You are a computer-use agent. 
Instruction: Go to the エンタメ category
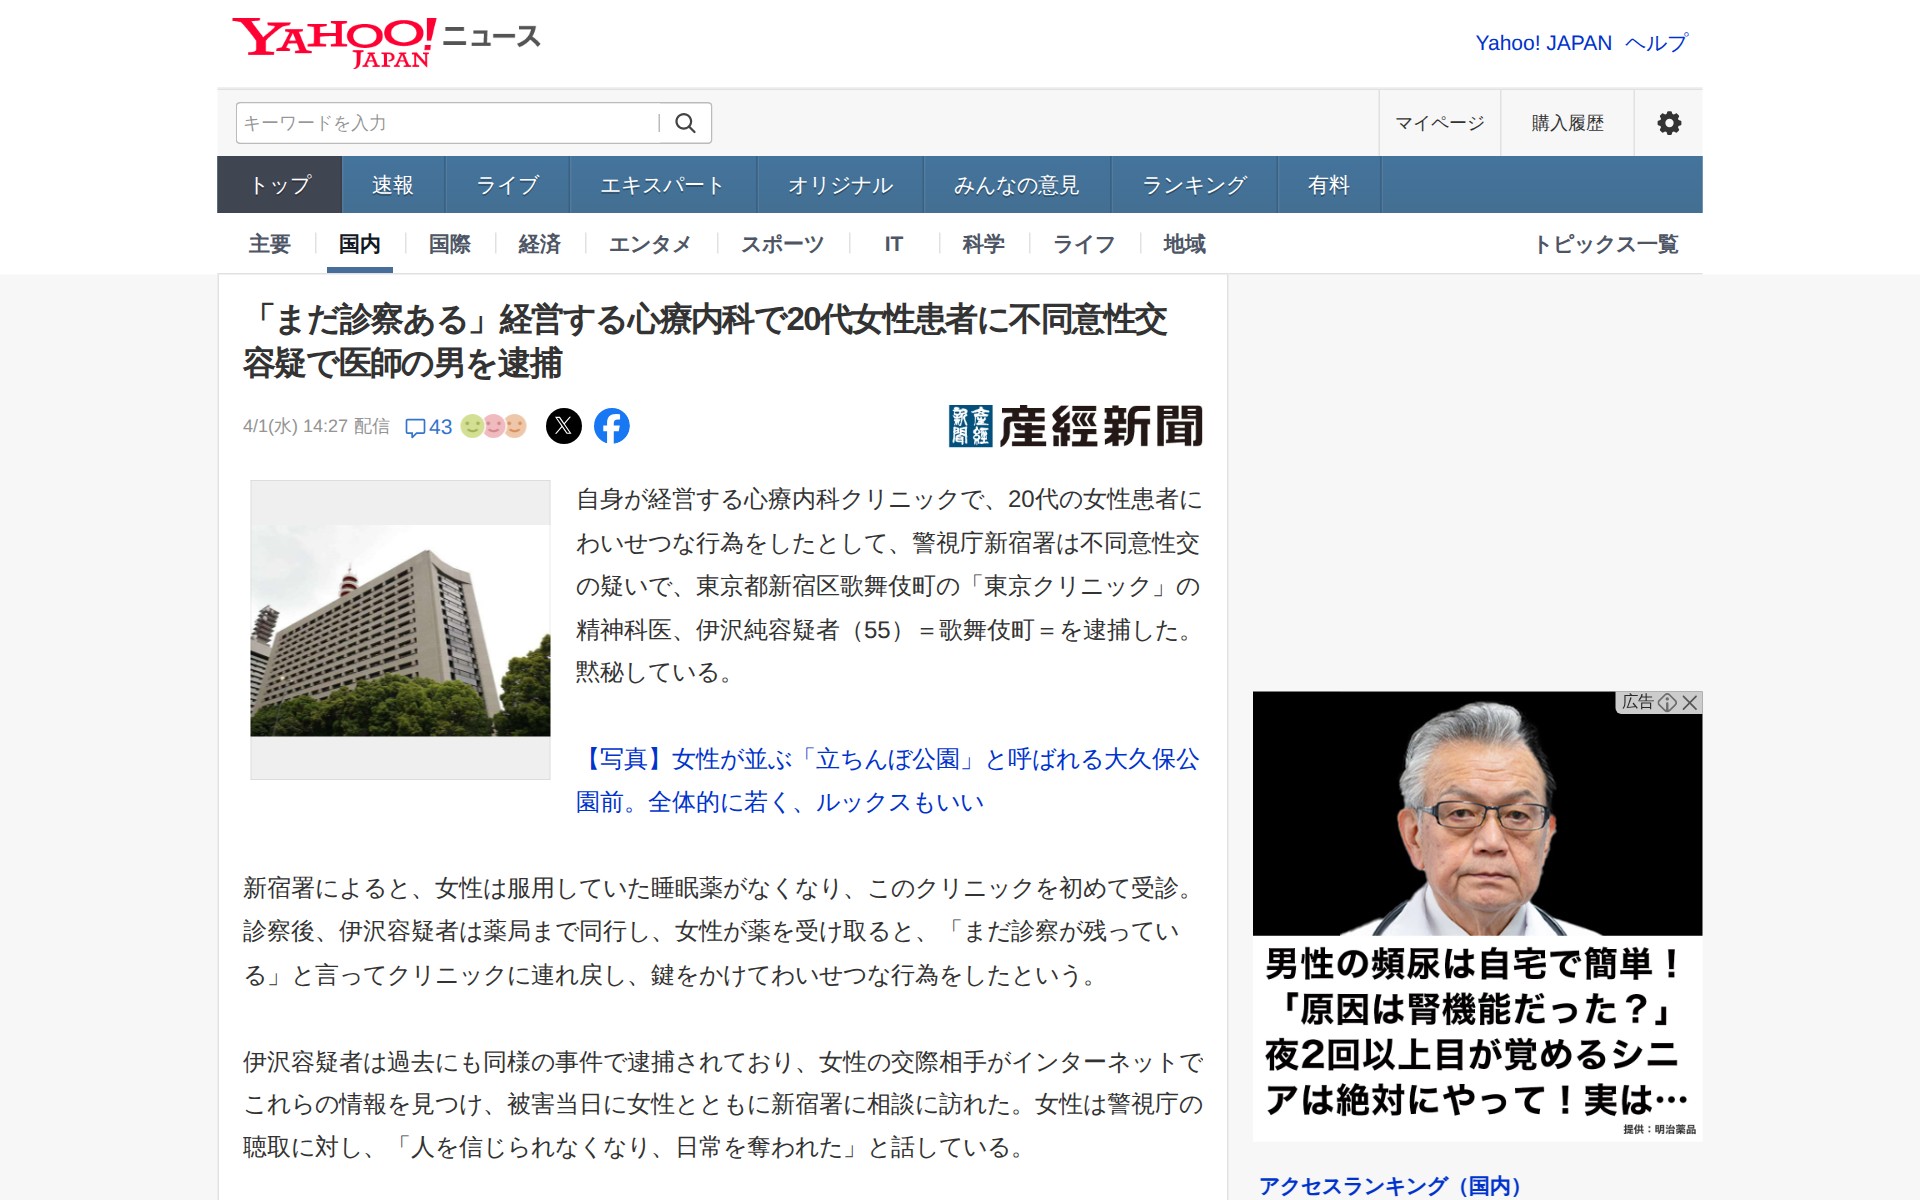pyautogui.click(x=650, y=244)
